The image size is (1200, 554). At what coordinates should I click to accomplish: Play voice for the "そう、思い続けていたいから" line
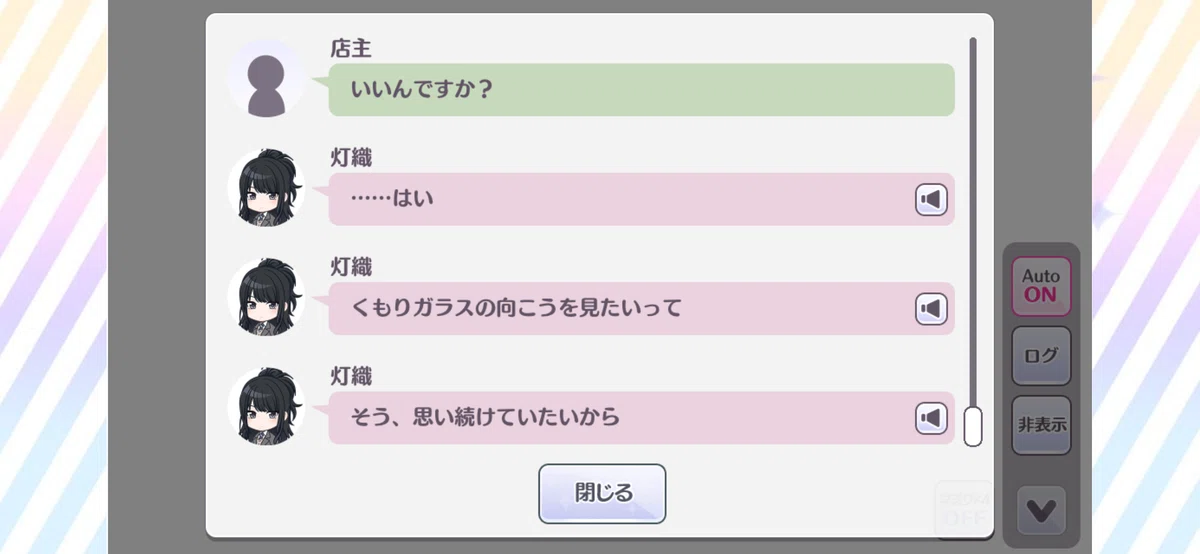click(x=931, y=418)
